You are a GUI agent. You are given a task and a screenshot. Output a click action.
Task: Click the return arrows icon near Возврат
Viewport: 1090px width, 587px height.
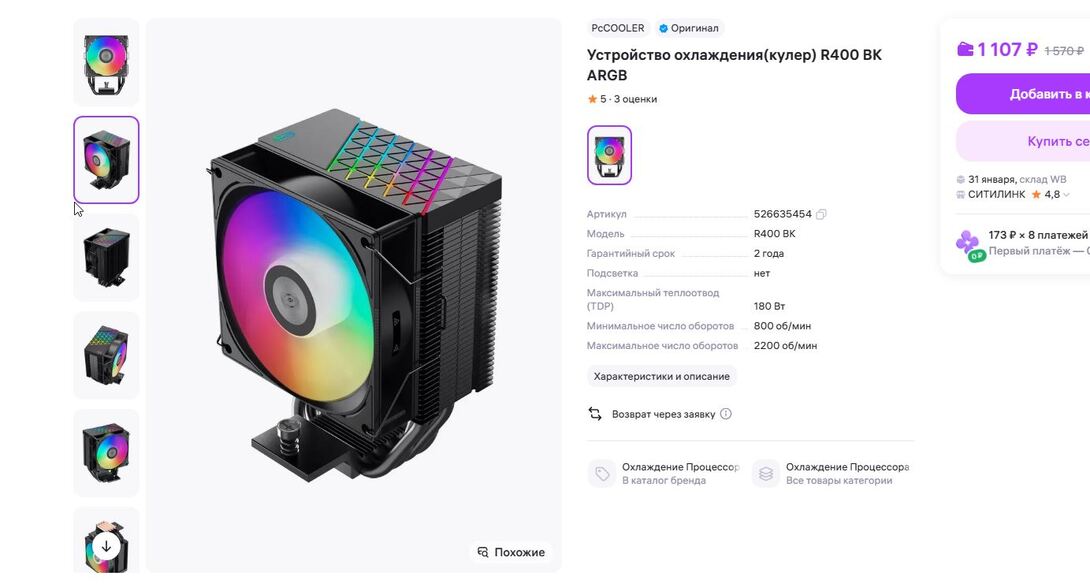point(595,414)
